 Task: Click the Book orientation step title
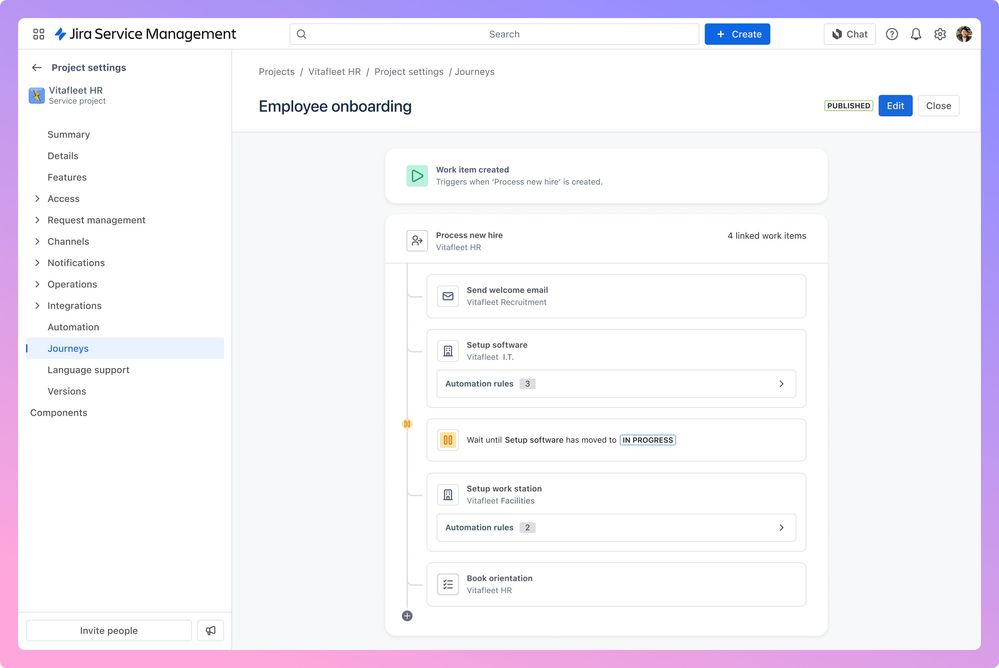(500, 578)
